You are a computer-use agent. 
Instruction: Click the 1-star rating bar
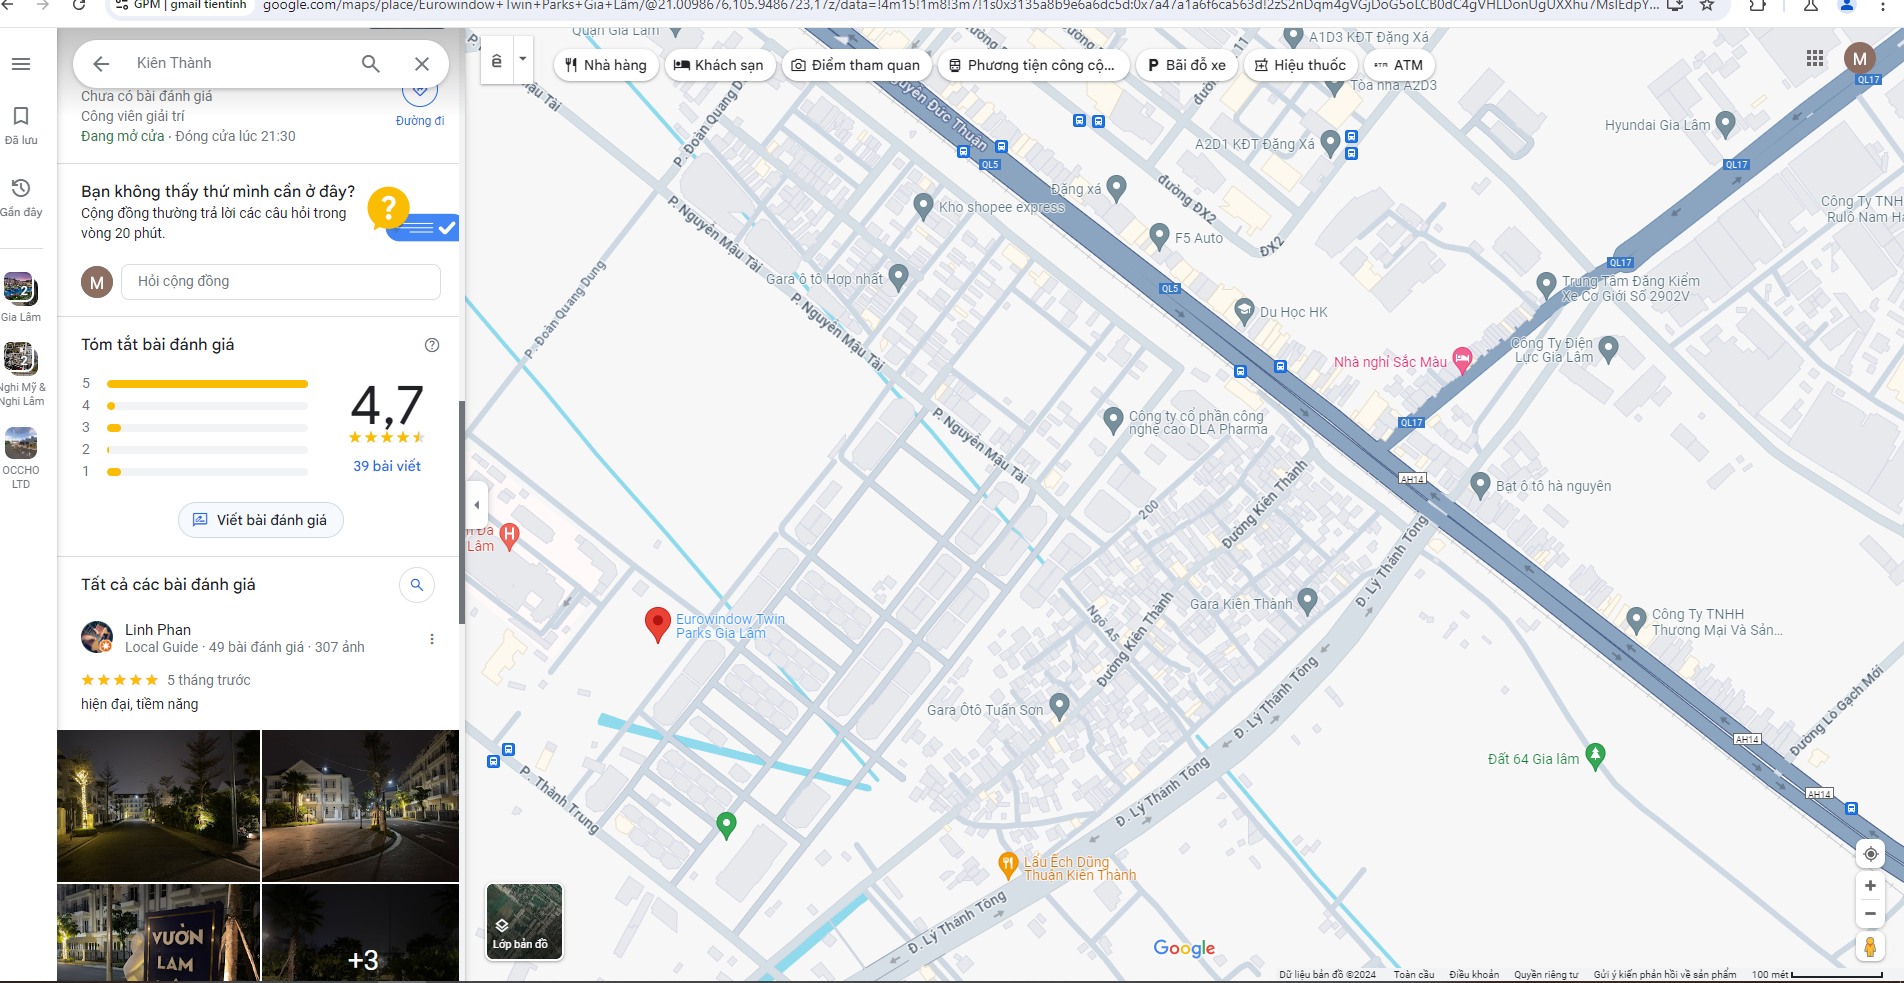[x=207, y=472]
